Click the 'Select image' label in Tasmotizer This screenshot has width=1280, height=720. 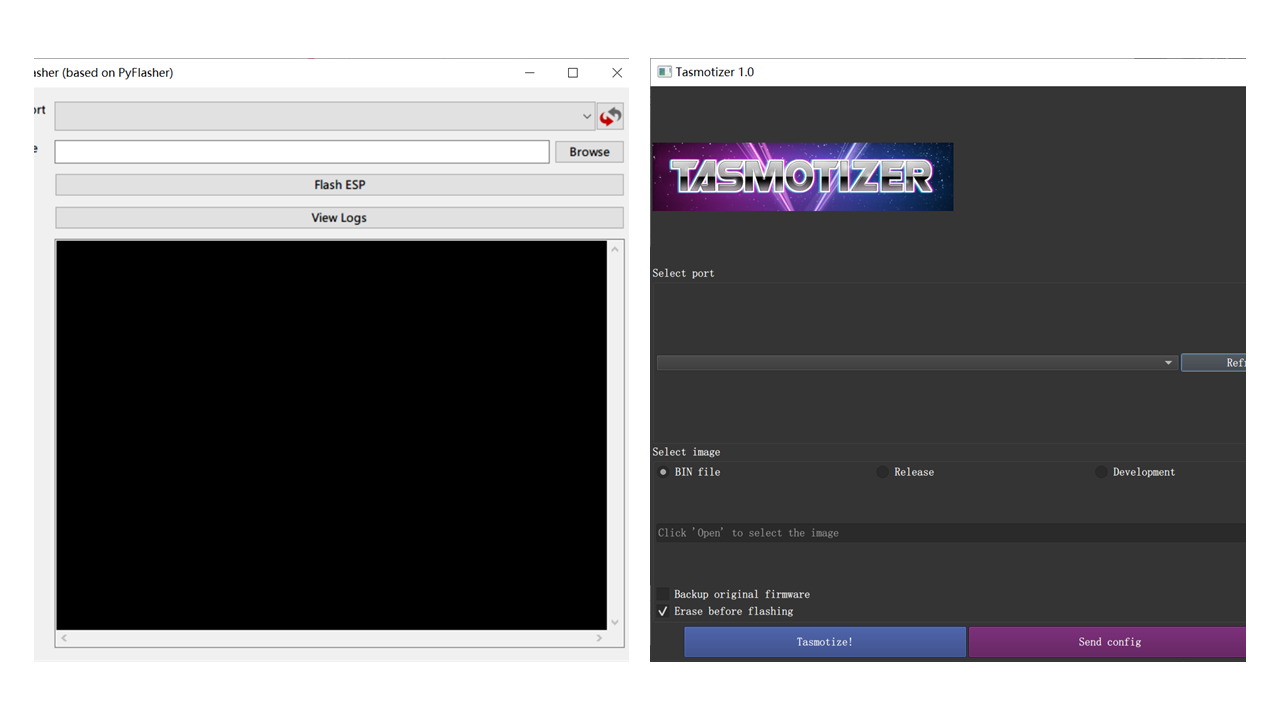(x=686, y=452)
